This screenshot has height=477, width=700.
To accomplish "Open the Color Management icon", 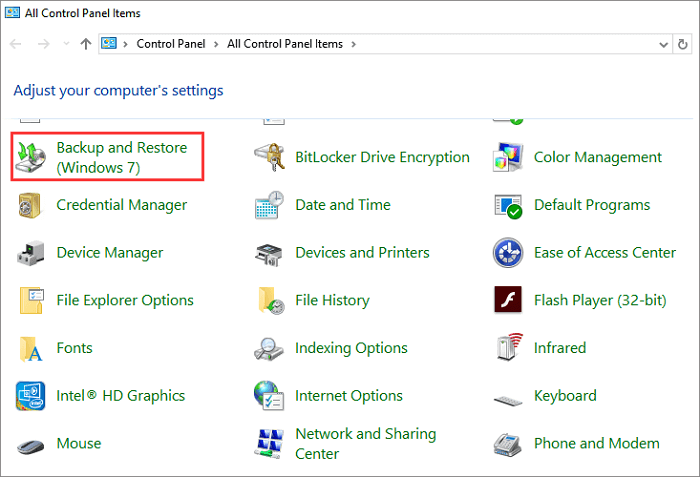I will 509,157.
